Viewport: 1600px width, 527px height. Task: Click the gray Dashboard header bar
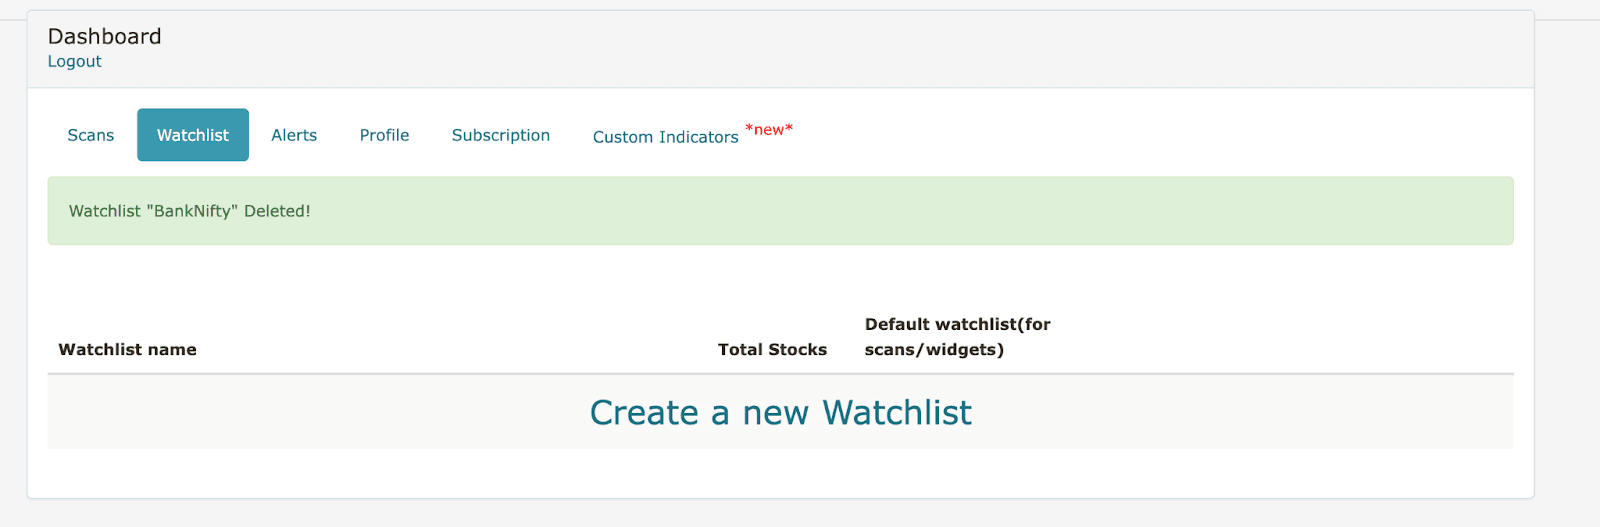(x=800, y=50)
